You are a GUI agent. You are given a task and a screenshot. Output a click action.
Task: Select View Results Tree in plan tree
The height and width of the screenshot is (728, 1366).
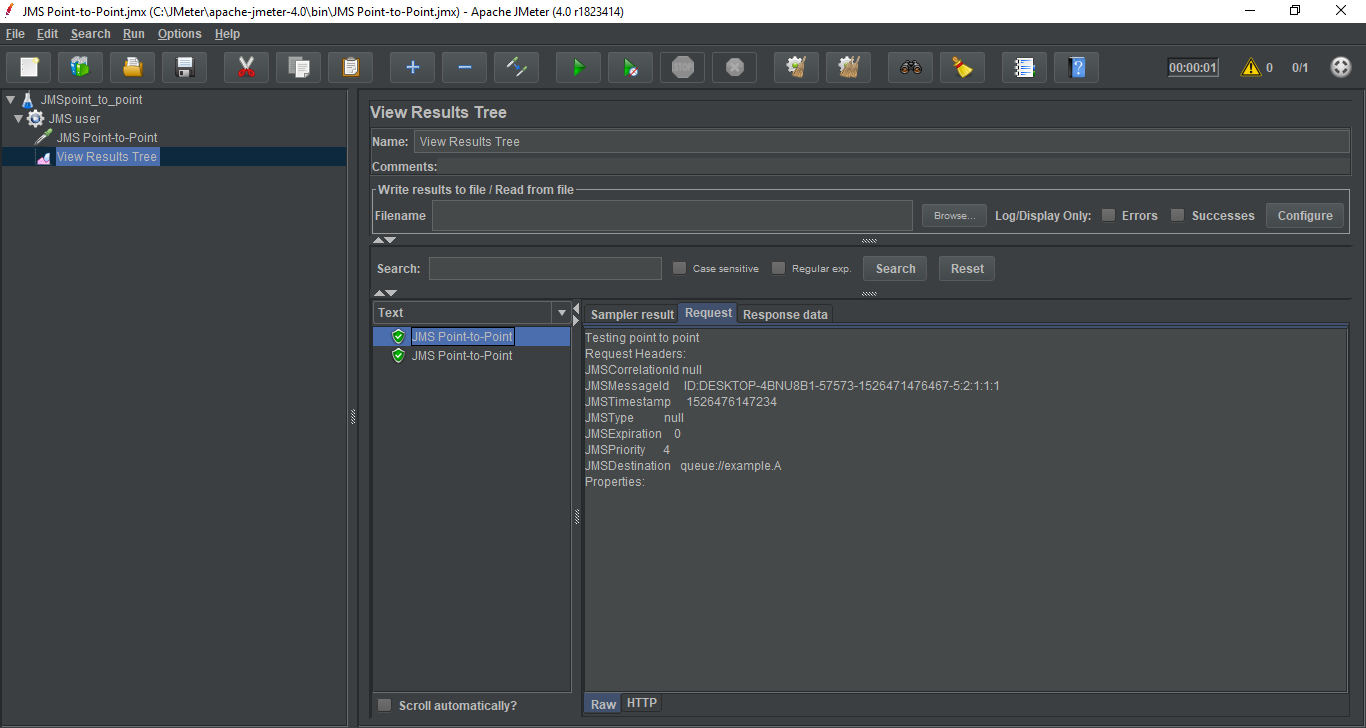coord(107,157)
